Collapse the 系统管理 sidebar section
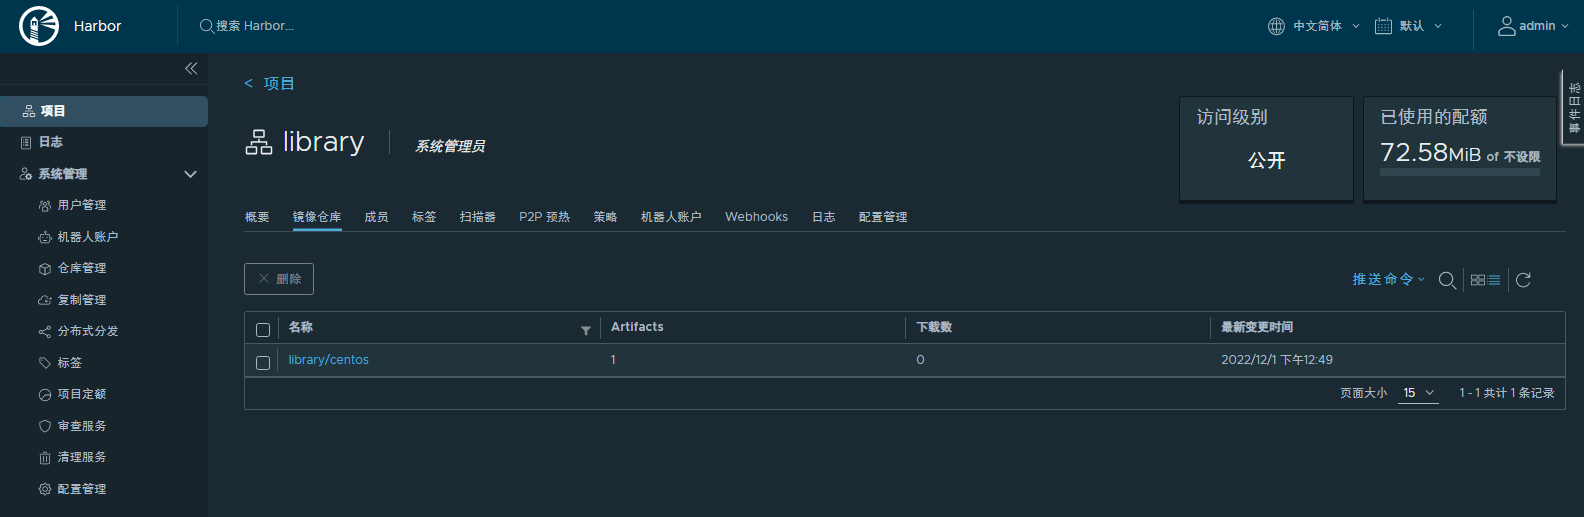Viewport: 1584px width, 517px height. (190, 174)
